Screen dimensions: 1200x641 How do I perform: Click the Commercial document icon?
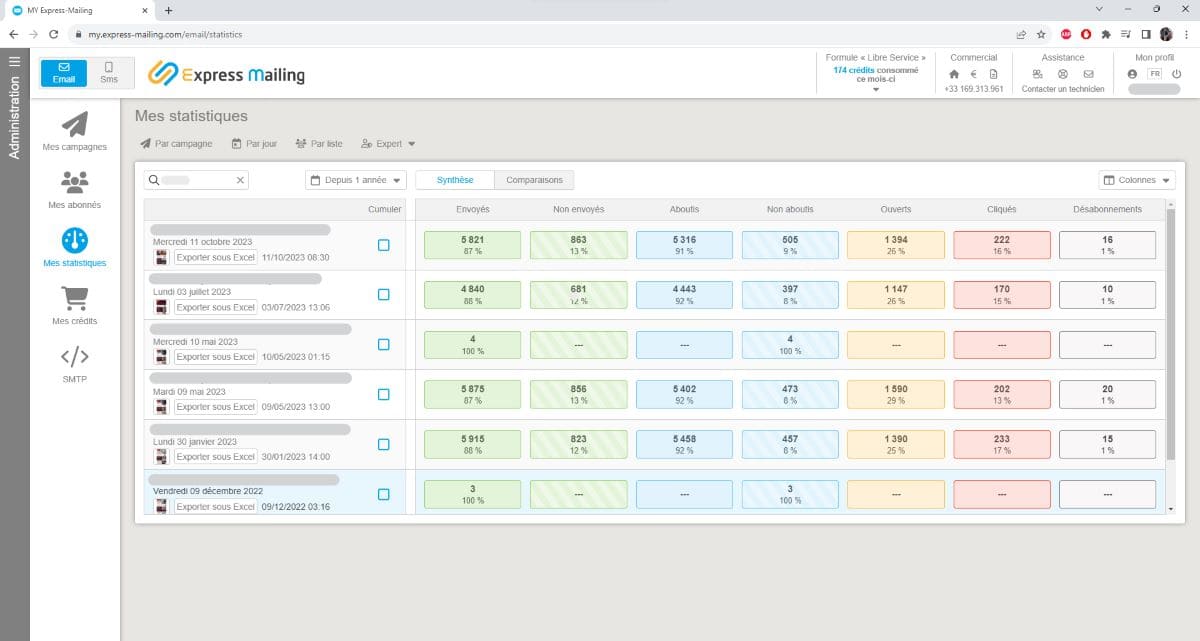[x=993, y=74]
